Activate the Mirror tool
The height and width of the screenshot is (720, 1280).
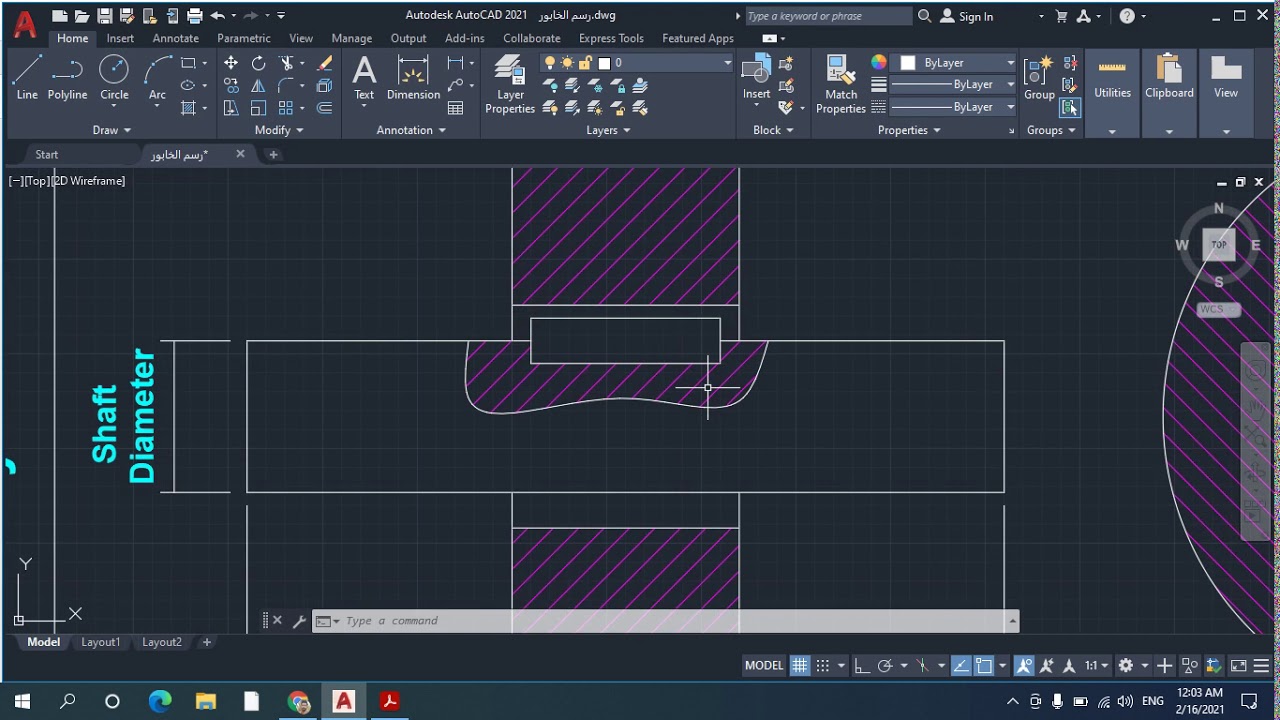pos(259,86)
